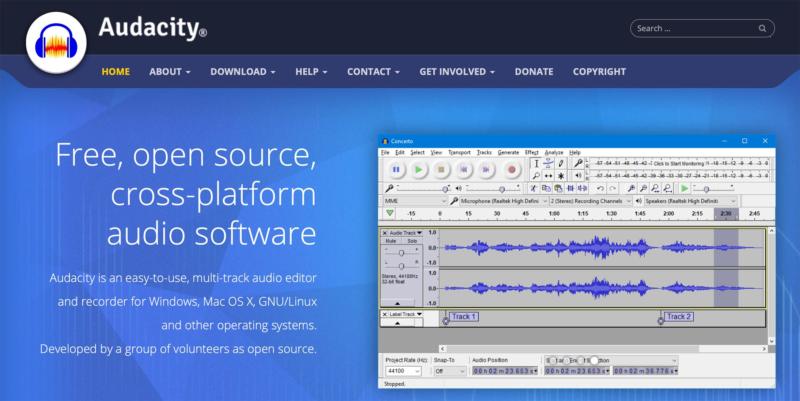Open the Analyze menu
The height and width of the screenshot is (401, 800).
[554, 153]
